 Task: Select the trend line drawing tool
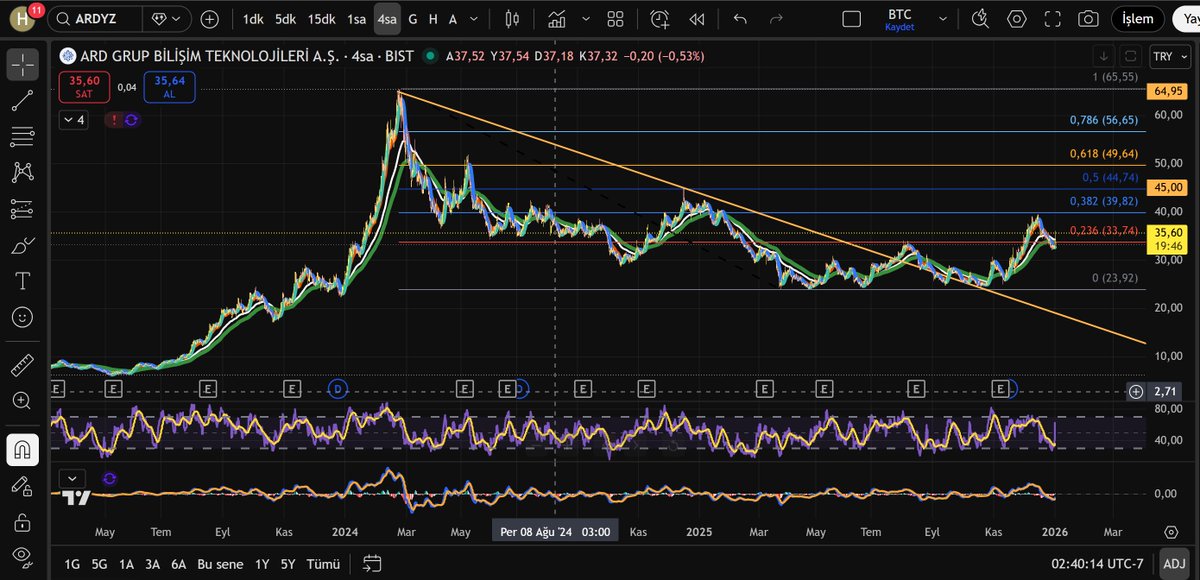(22, 100)
